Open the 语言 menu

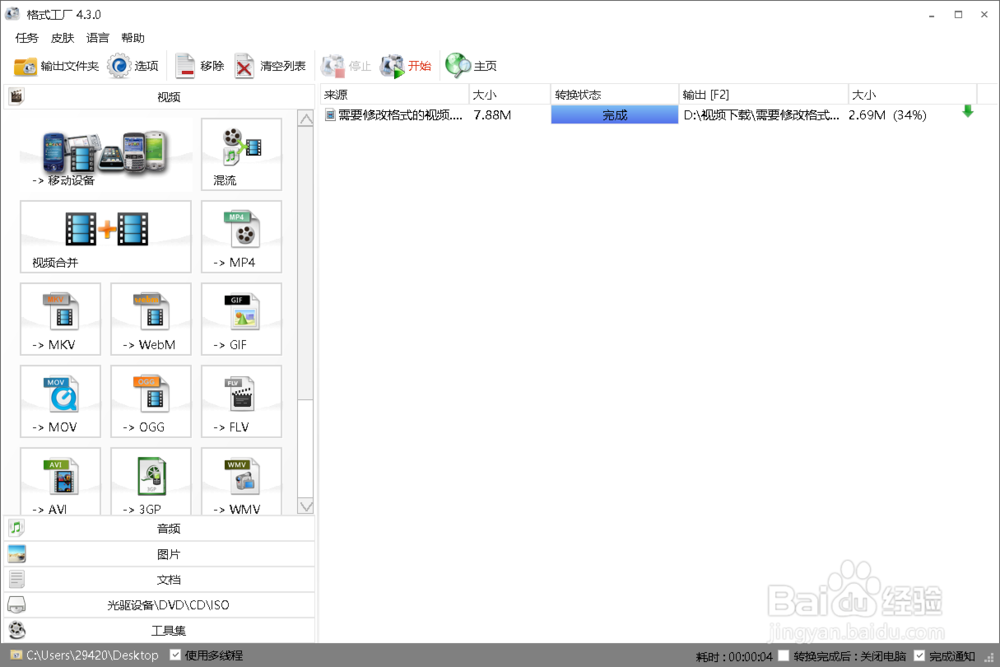pos(98,38)
